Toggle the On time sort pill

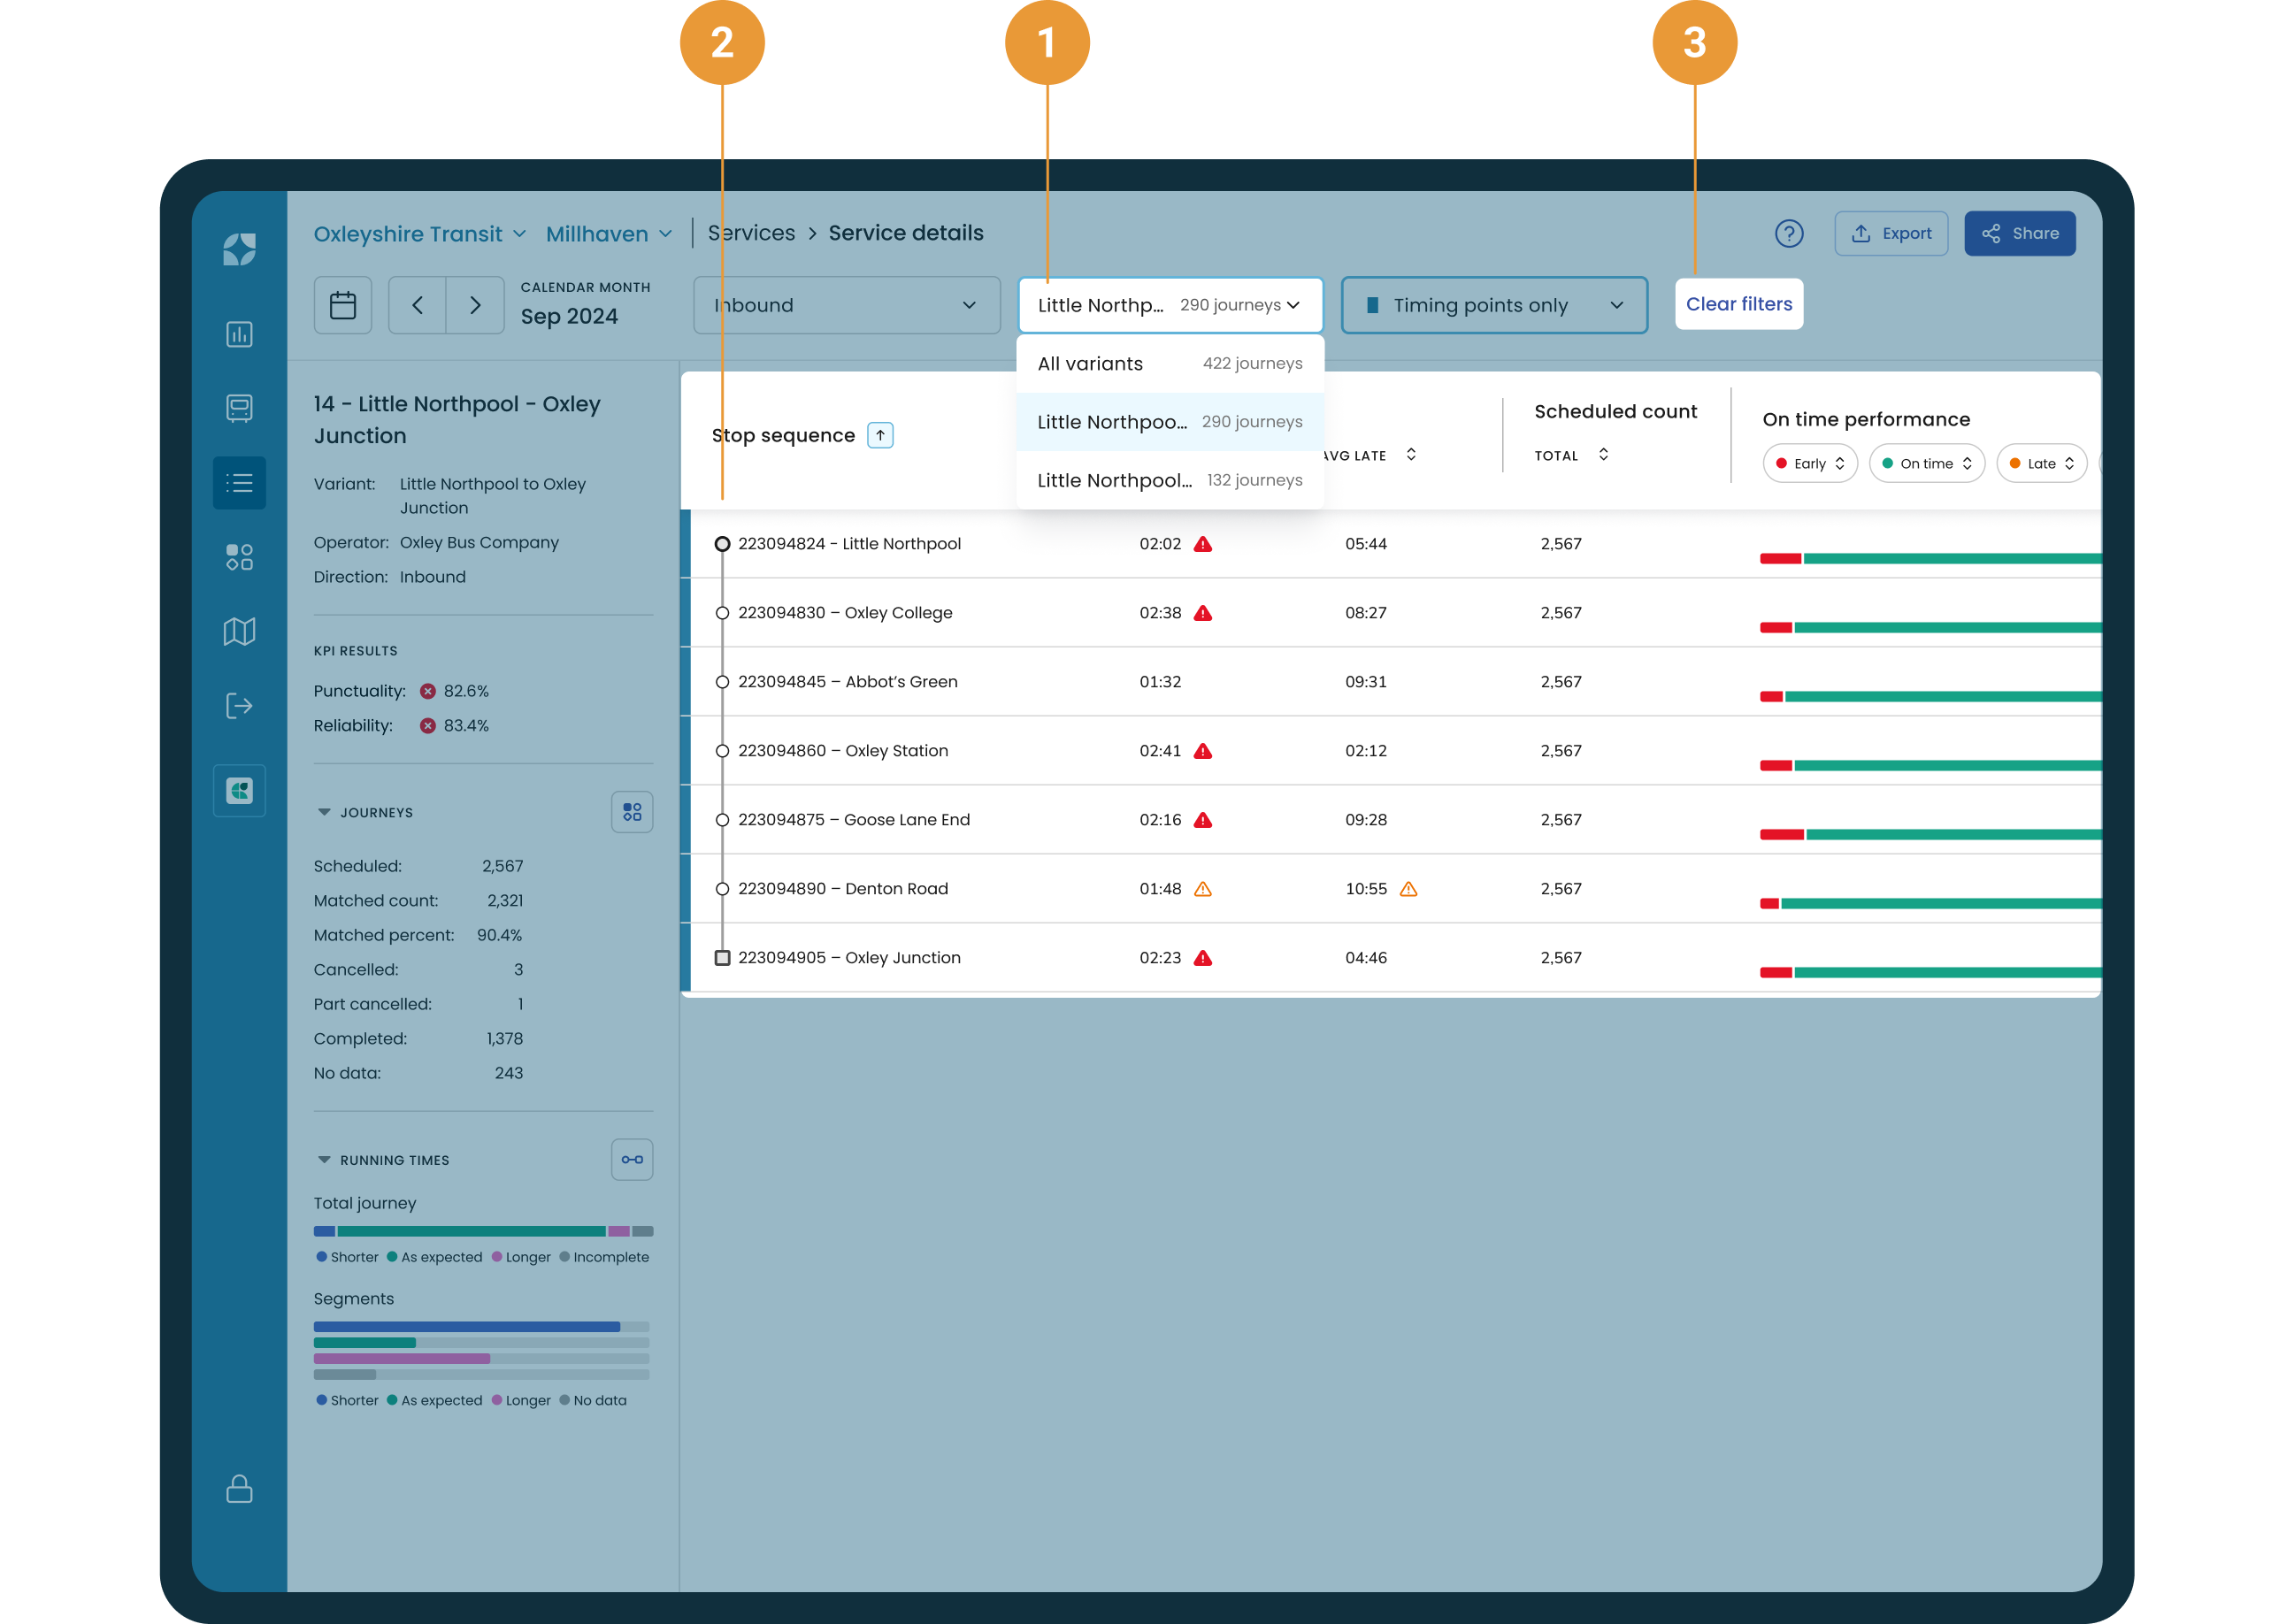coord(1926,463)
